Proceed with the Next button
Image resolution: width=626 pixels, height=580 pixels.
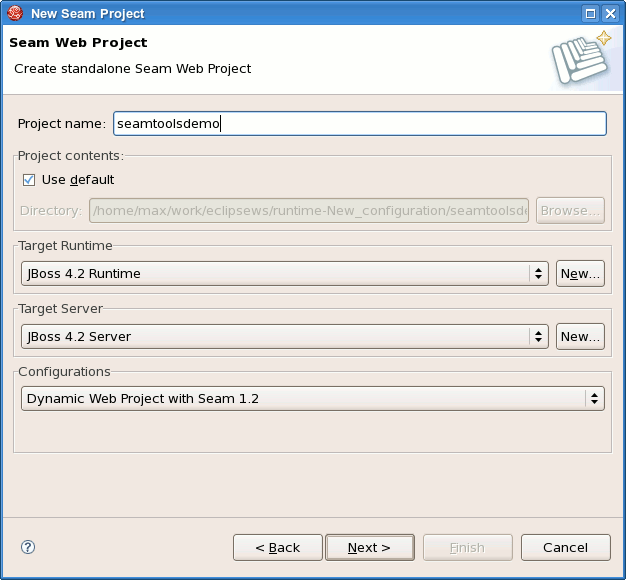[370, 548]
